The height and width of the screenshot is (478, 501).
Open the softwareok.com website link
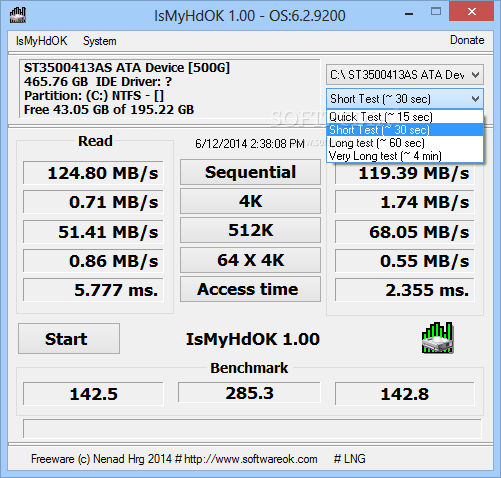[251, 459]
